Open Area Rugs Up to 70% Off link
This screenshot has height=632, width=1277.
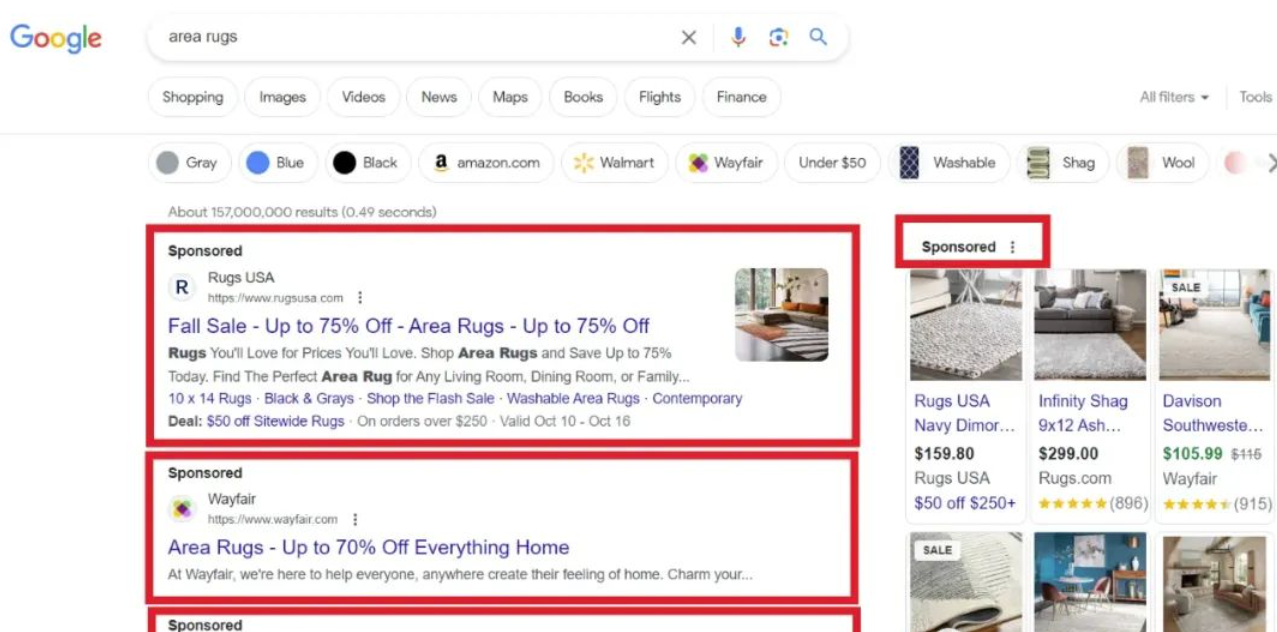[x=369, y=548]
